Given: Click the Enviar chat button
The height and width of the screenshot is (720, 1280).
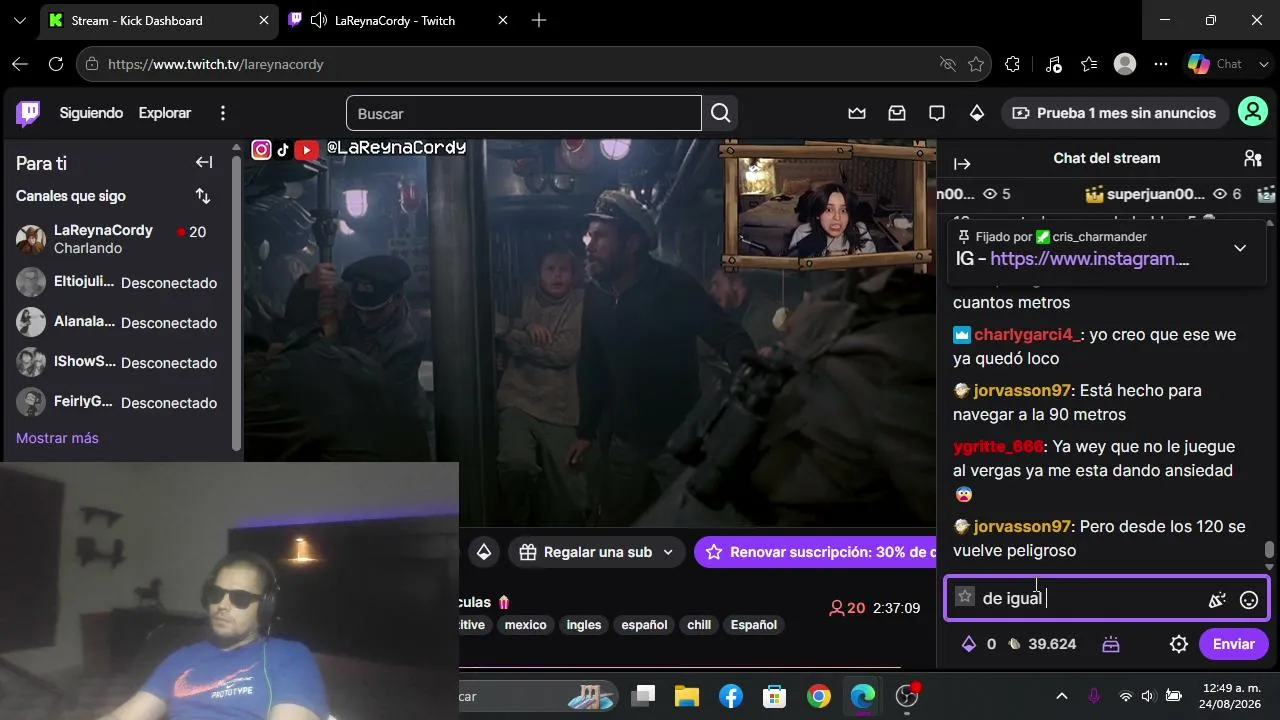Looking at the screenshot, I should pyautogui.click(x=1234, y=644).
